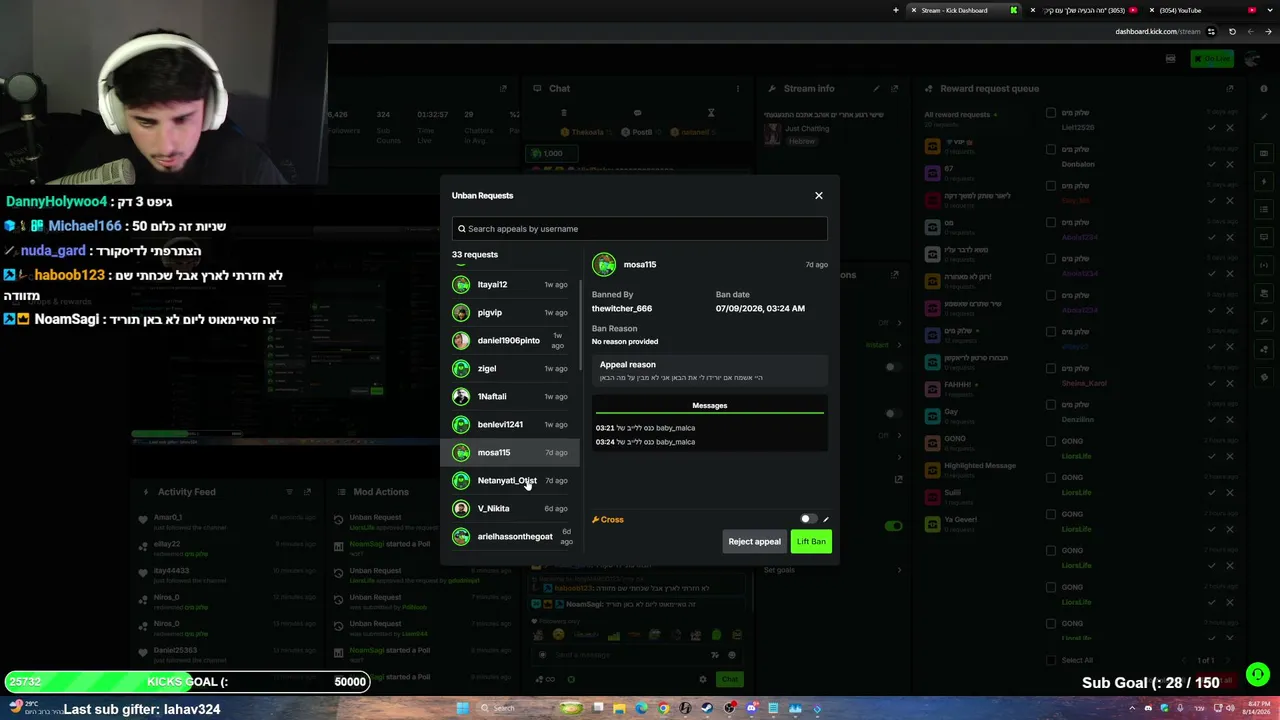Toggle the switch above Lift Ban
1280x720 pixels.
point(808,519)
